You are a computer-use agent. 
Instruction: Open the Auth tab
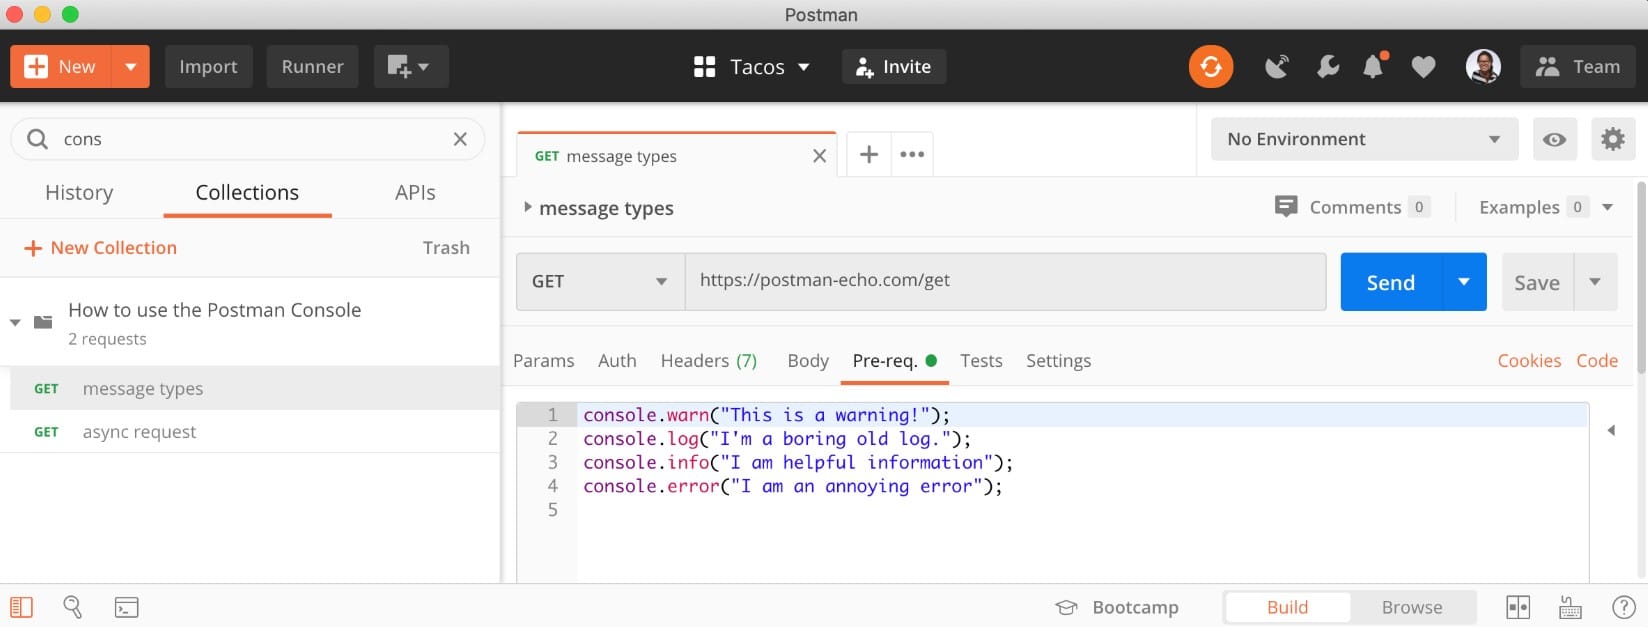pyautogui.click(x=617, y=361)
